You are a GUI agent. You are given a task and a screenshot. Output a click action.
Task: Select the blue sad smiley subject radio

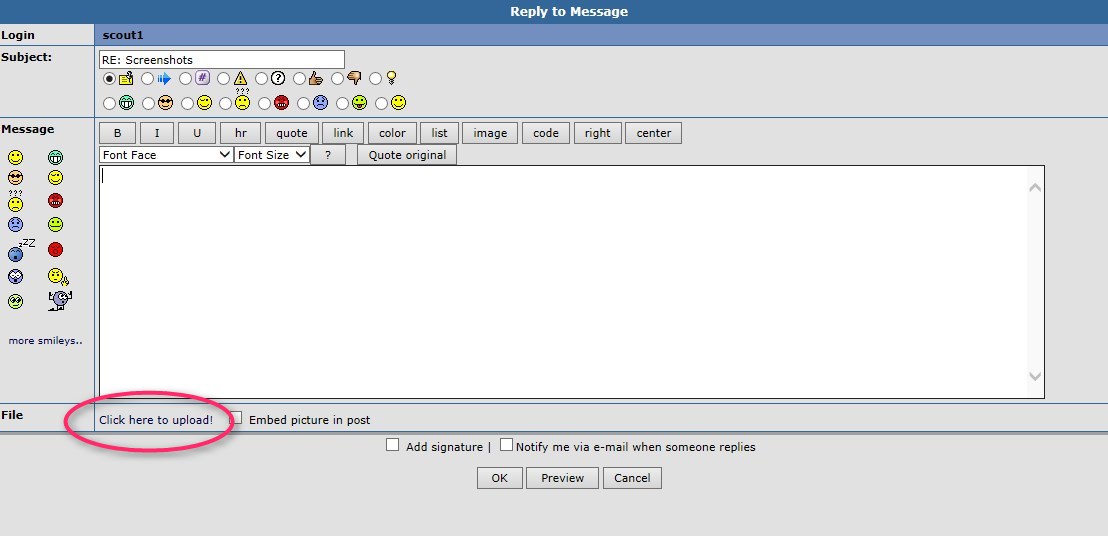304,104
